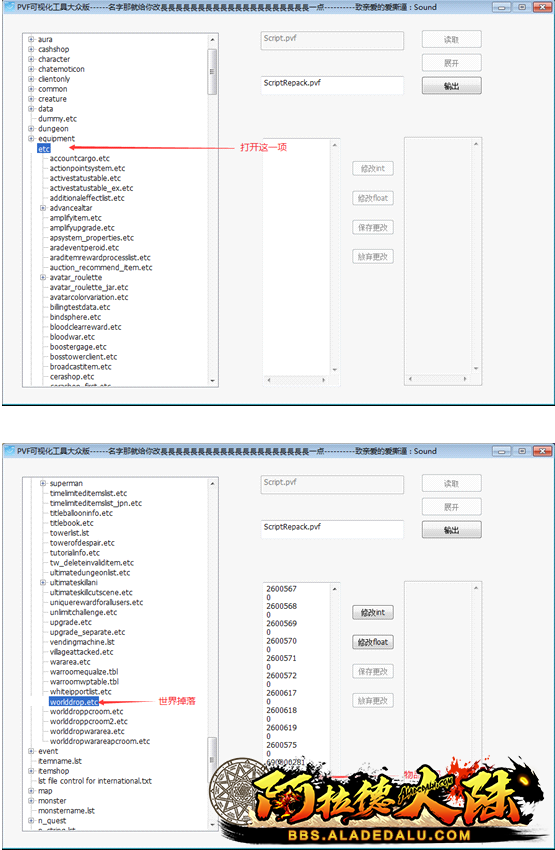Click the ScriptRepack.pvf field in lower window
This screenshot has width=555, height=850.
[332, 529]
